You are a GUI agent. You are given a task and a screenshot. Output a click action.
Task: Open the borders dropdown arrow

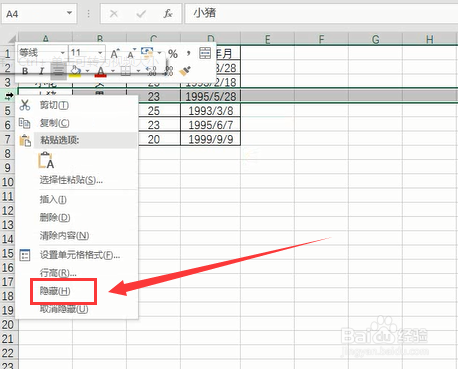coord(138,71)
